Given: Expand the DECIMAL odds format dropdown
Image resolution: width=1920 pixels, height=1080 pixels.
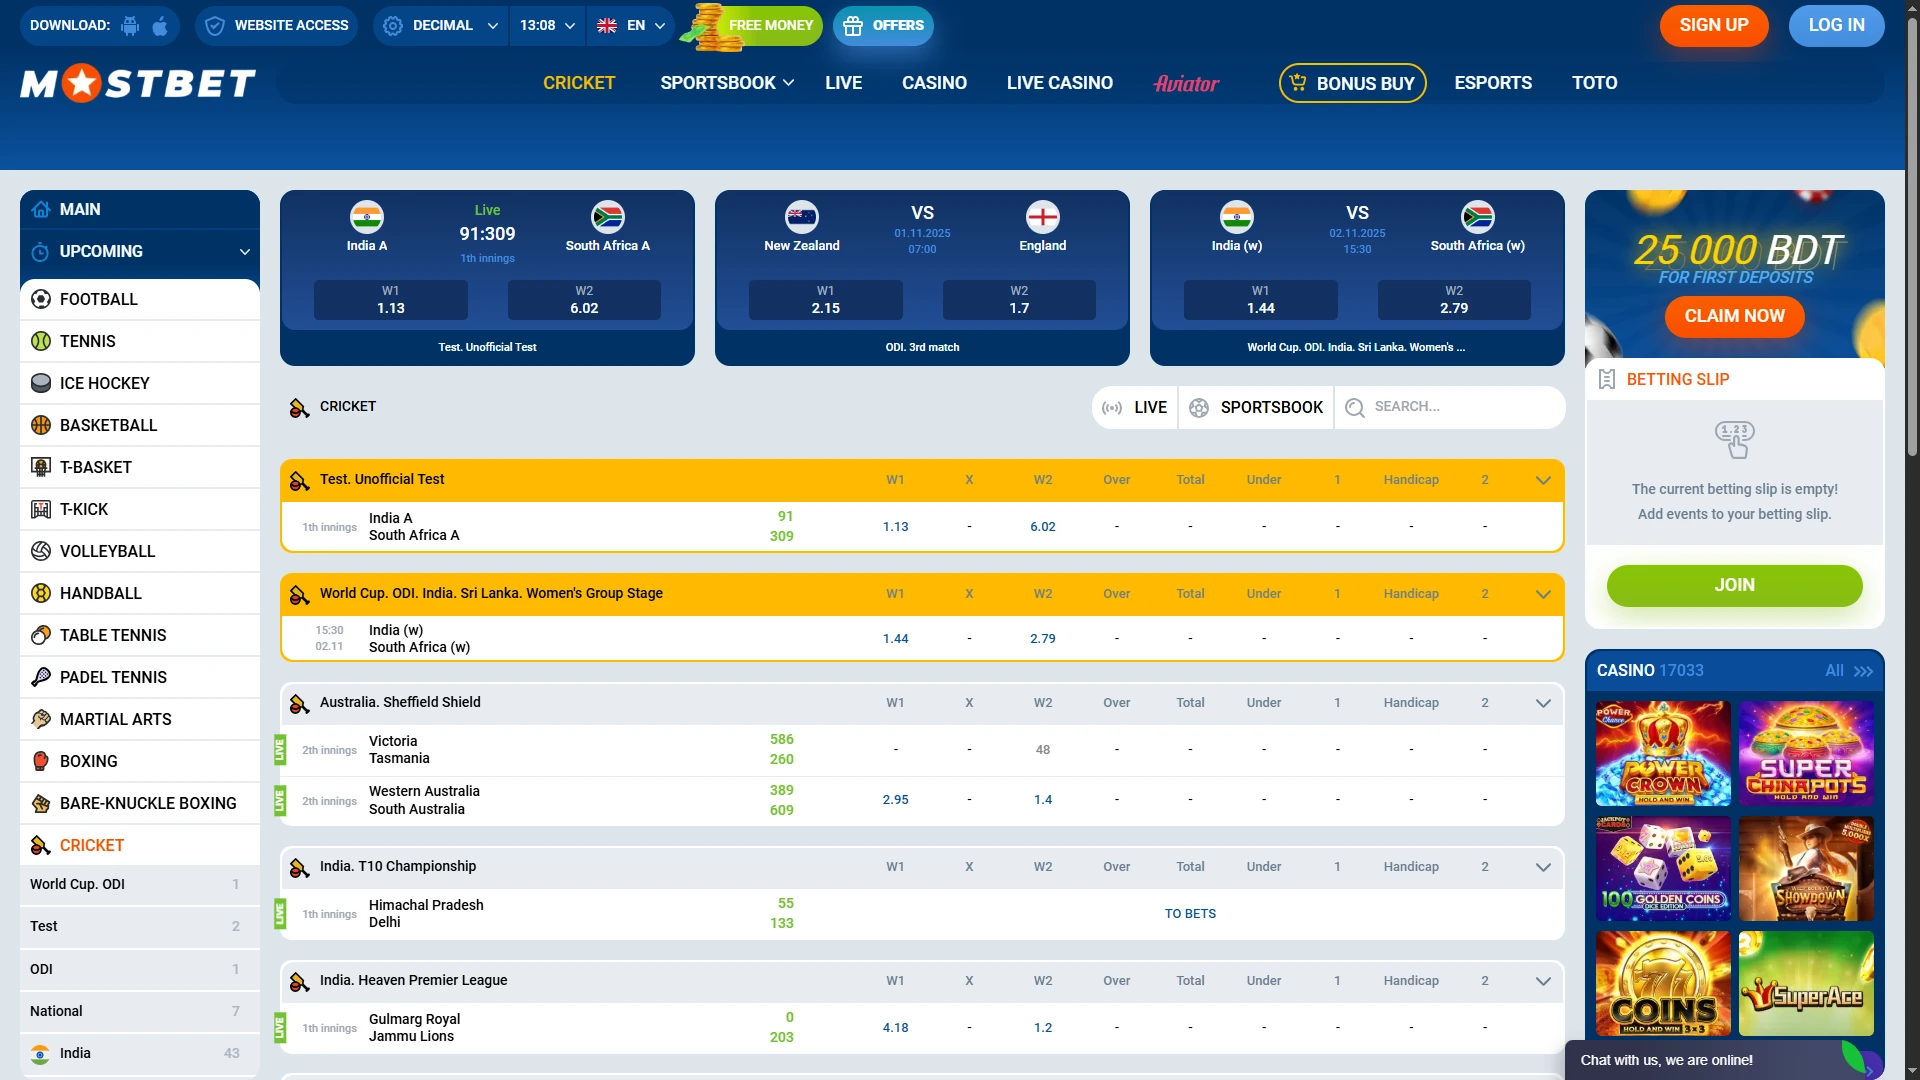Looking at the screenshot, I should point(438,25).
